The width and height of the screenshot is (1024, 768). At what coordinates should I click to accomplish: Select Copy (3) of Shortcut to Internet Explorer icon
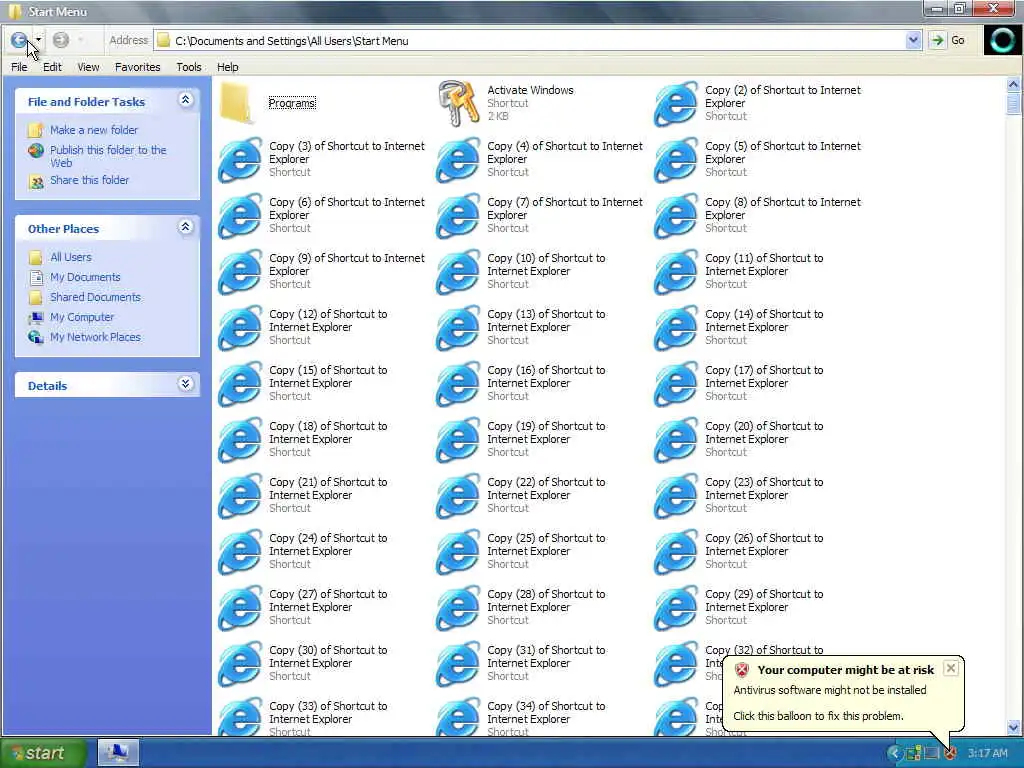click(x=240, y=159)
